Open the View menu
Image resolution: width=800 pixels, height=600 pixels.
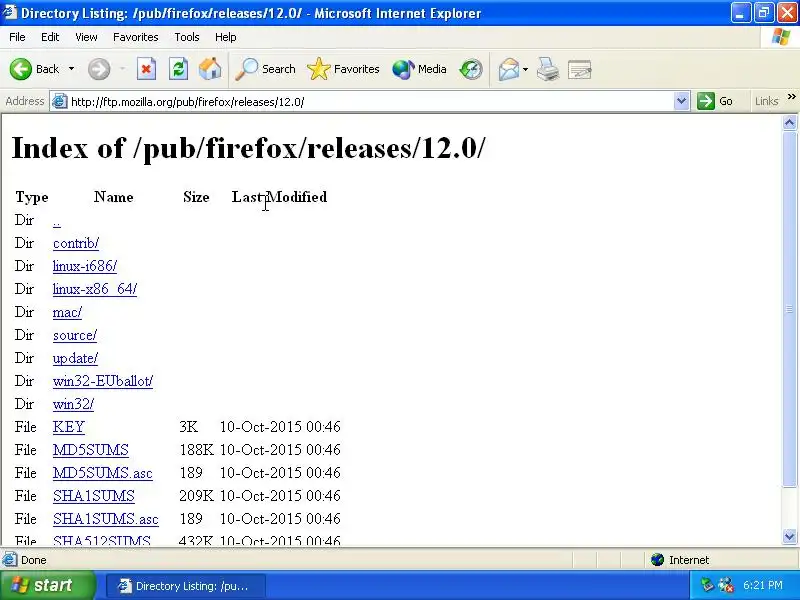86,37
